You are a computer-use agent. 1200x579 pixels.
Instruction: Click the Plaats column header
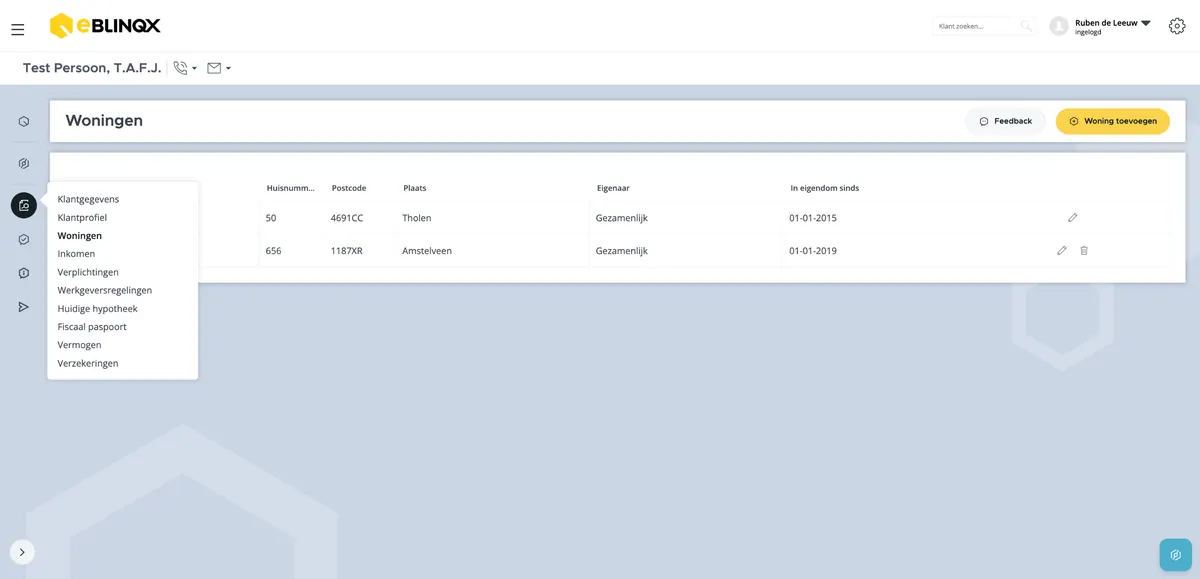pos(415,188)
